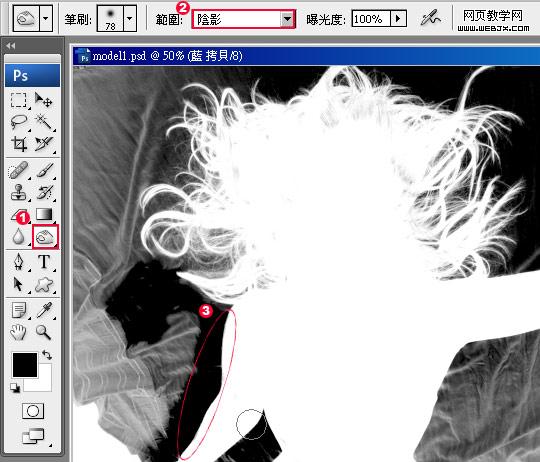Viewport: 540px width, 462px height.
Task: Select the History Brush tool
Action: pos(44,192)
